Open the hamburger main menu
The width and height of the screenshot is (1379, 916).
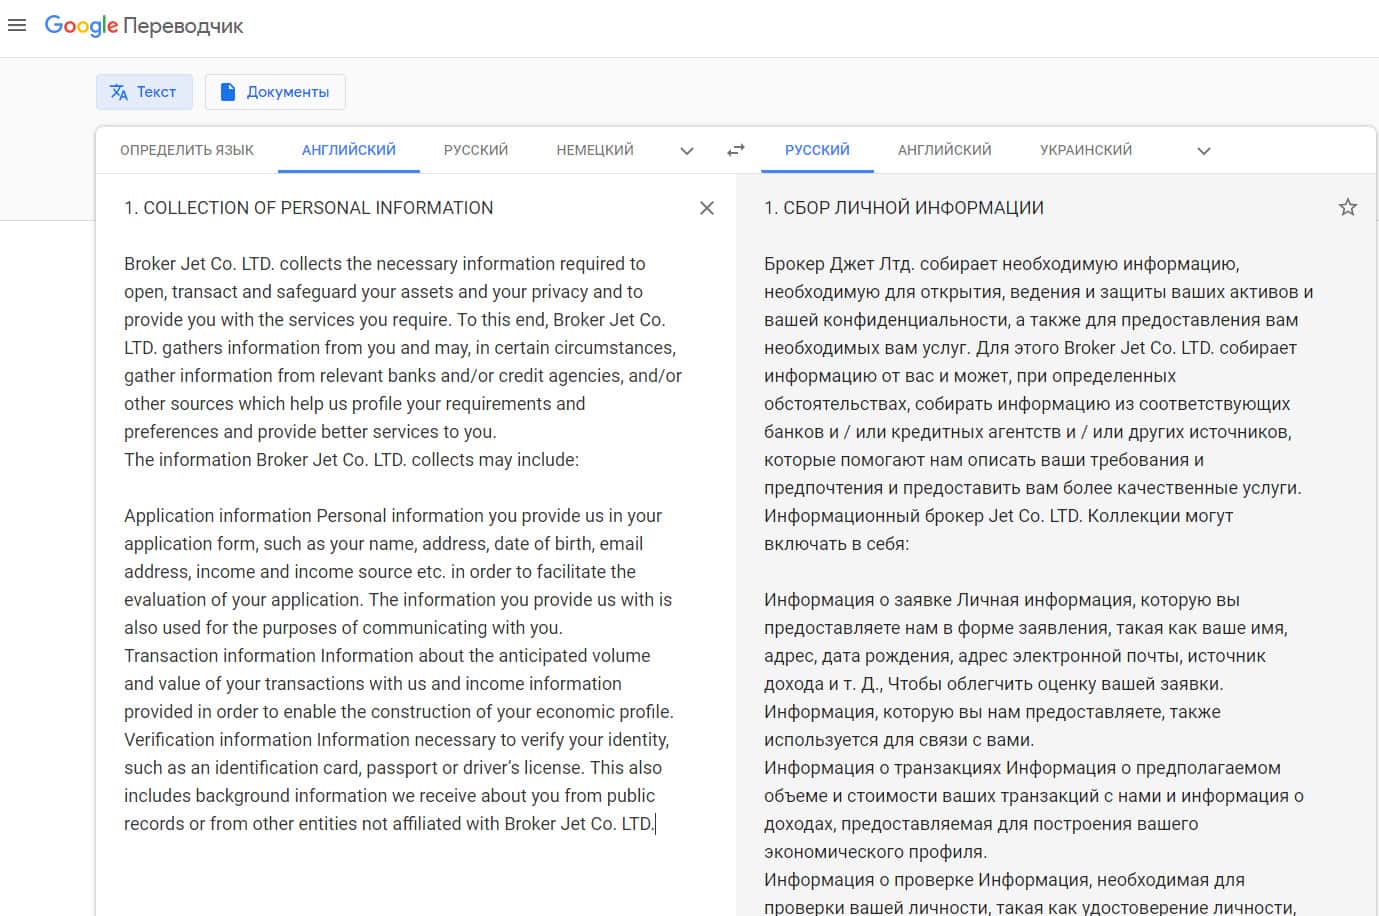point(17,26)
